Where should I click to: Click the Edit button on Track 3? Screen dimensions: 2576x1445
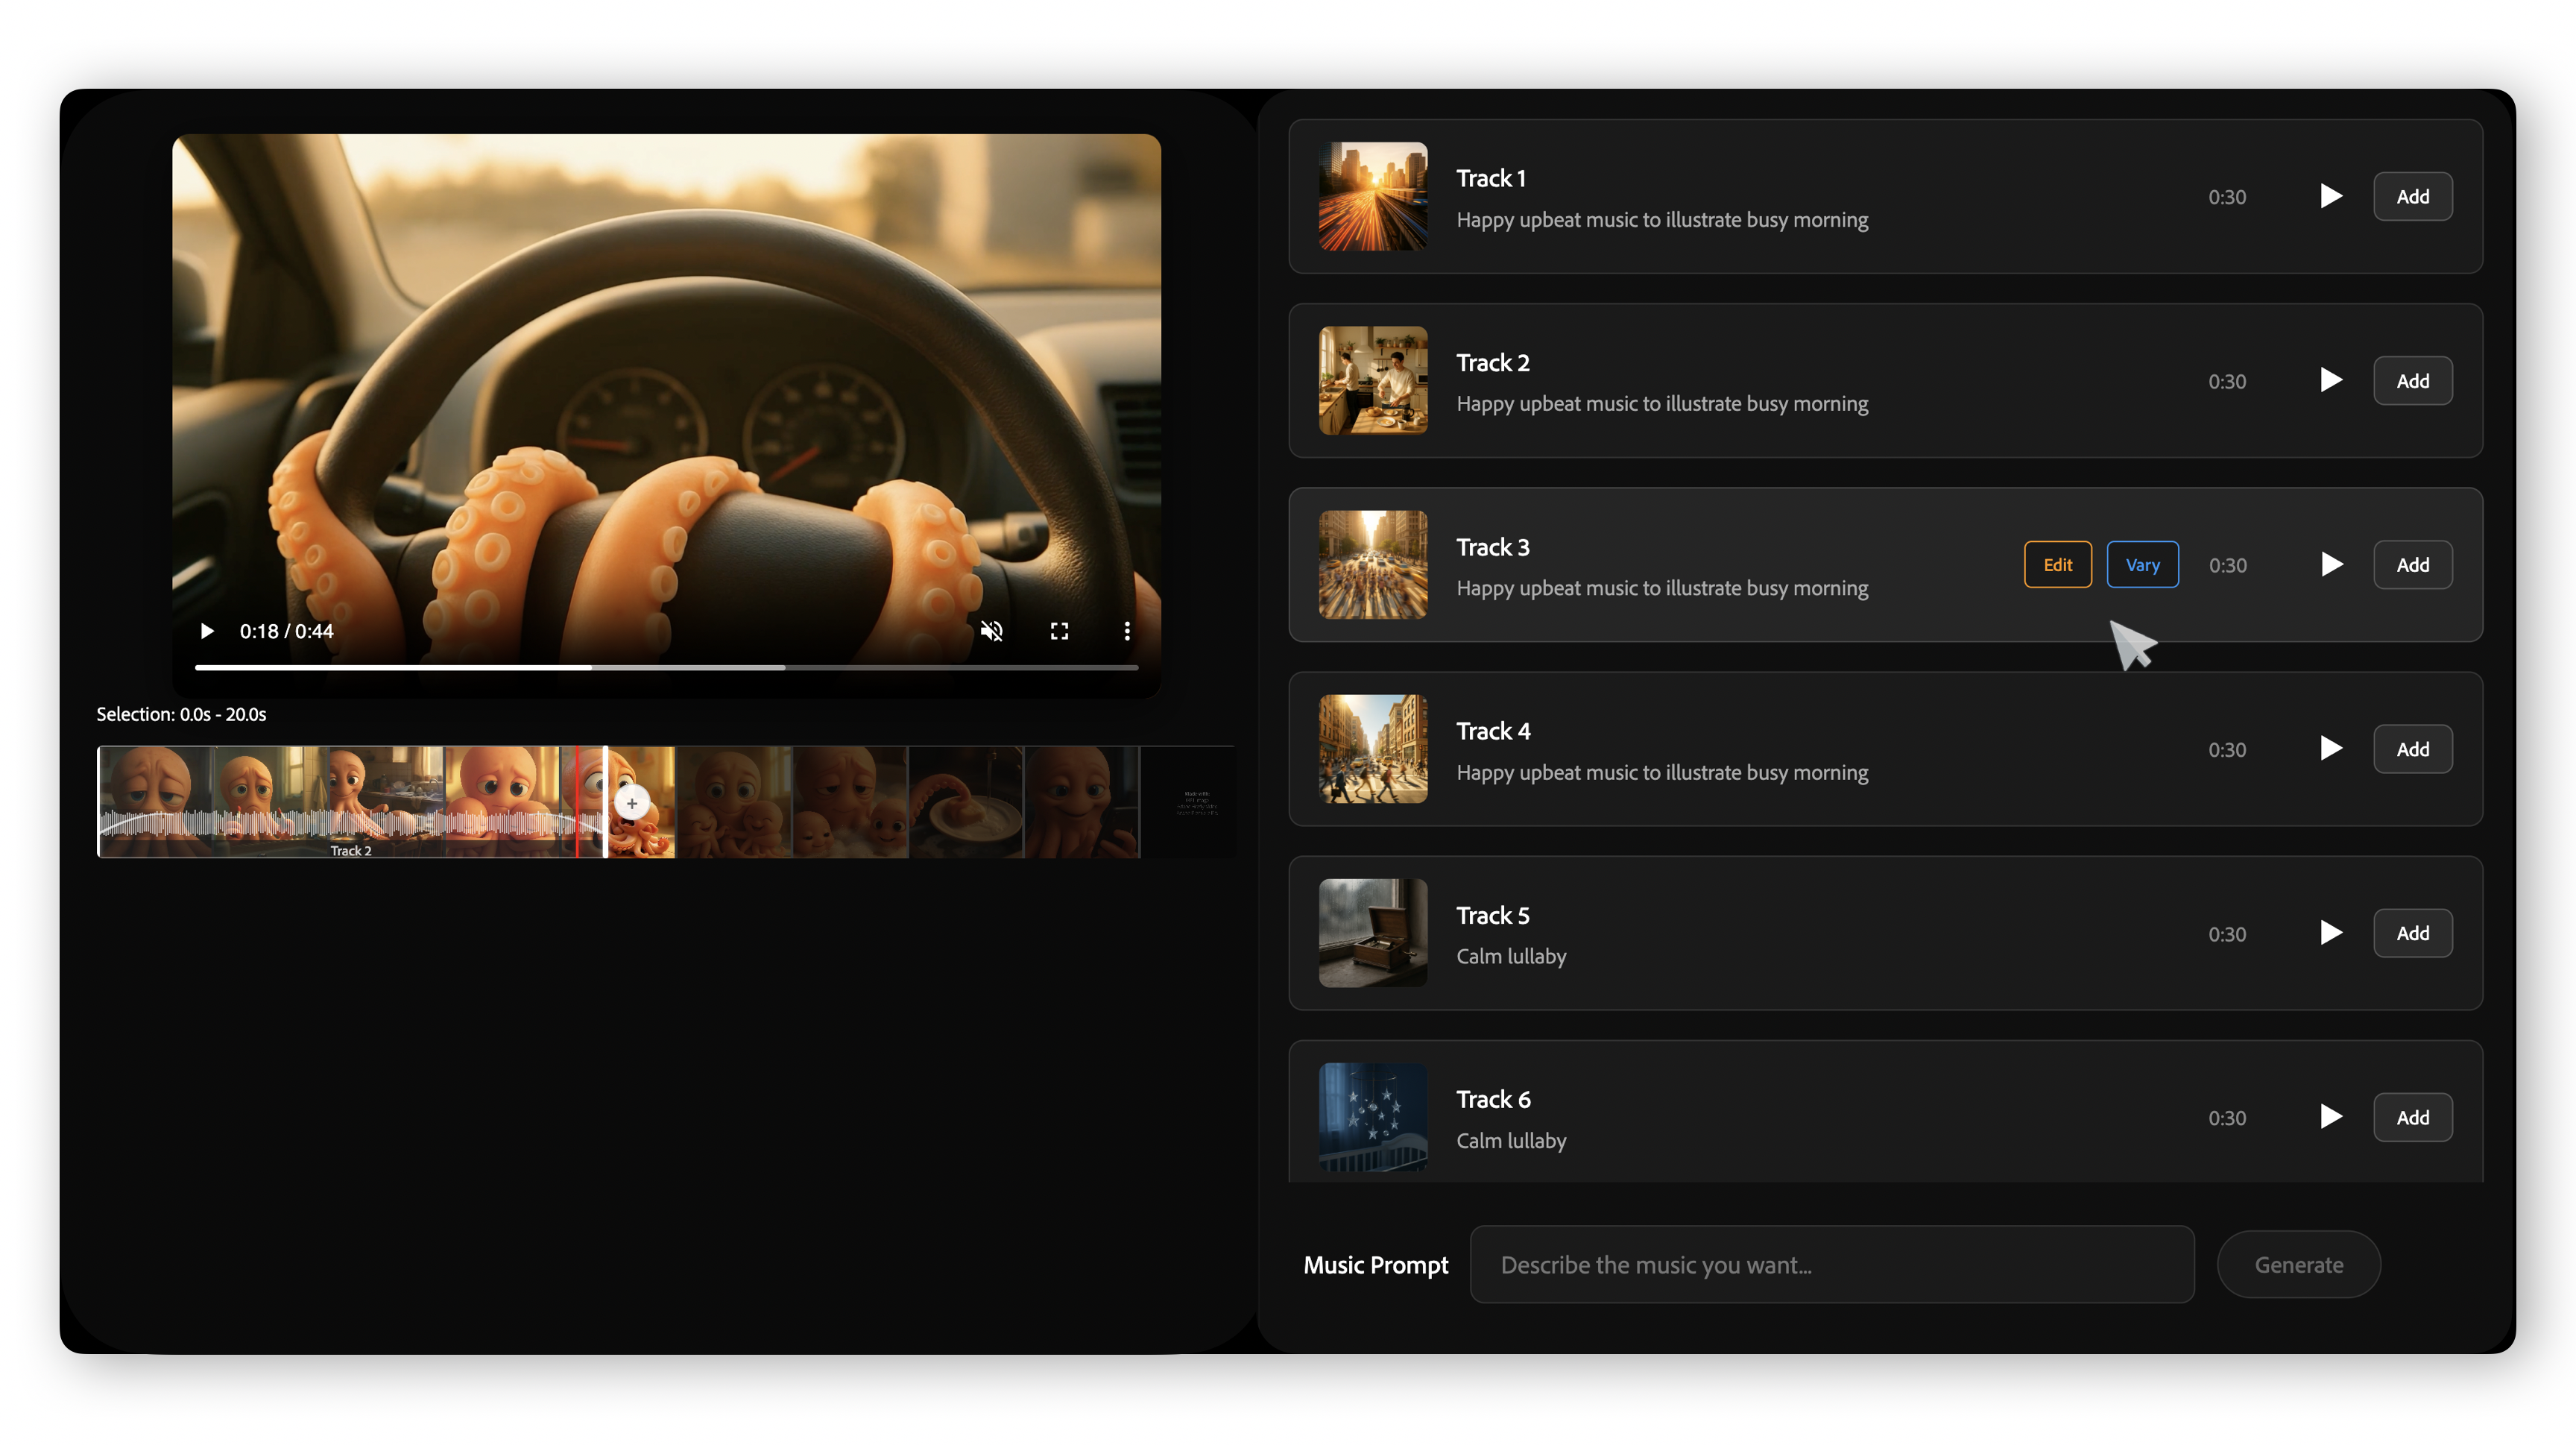[x=2057, y=565]
